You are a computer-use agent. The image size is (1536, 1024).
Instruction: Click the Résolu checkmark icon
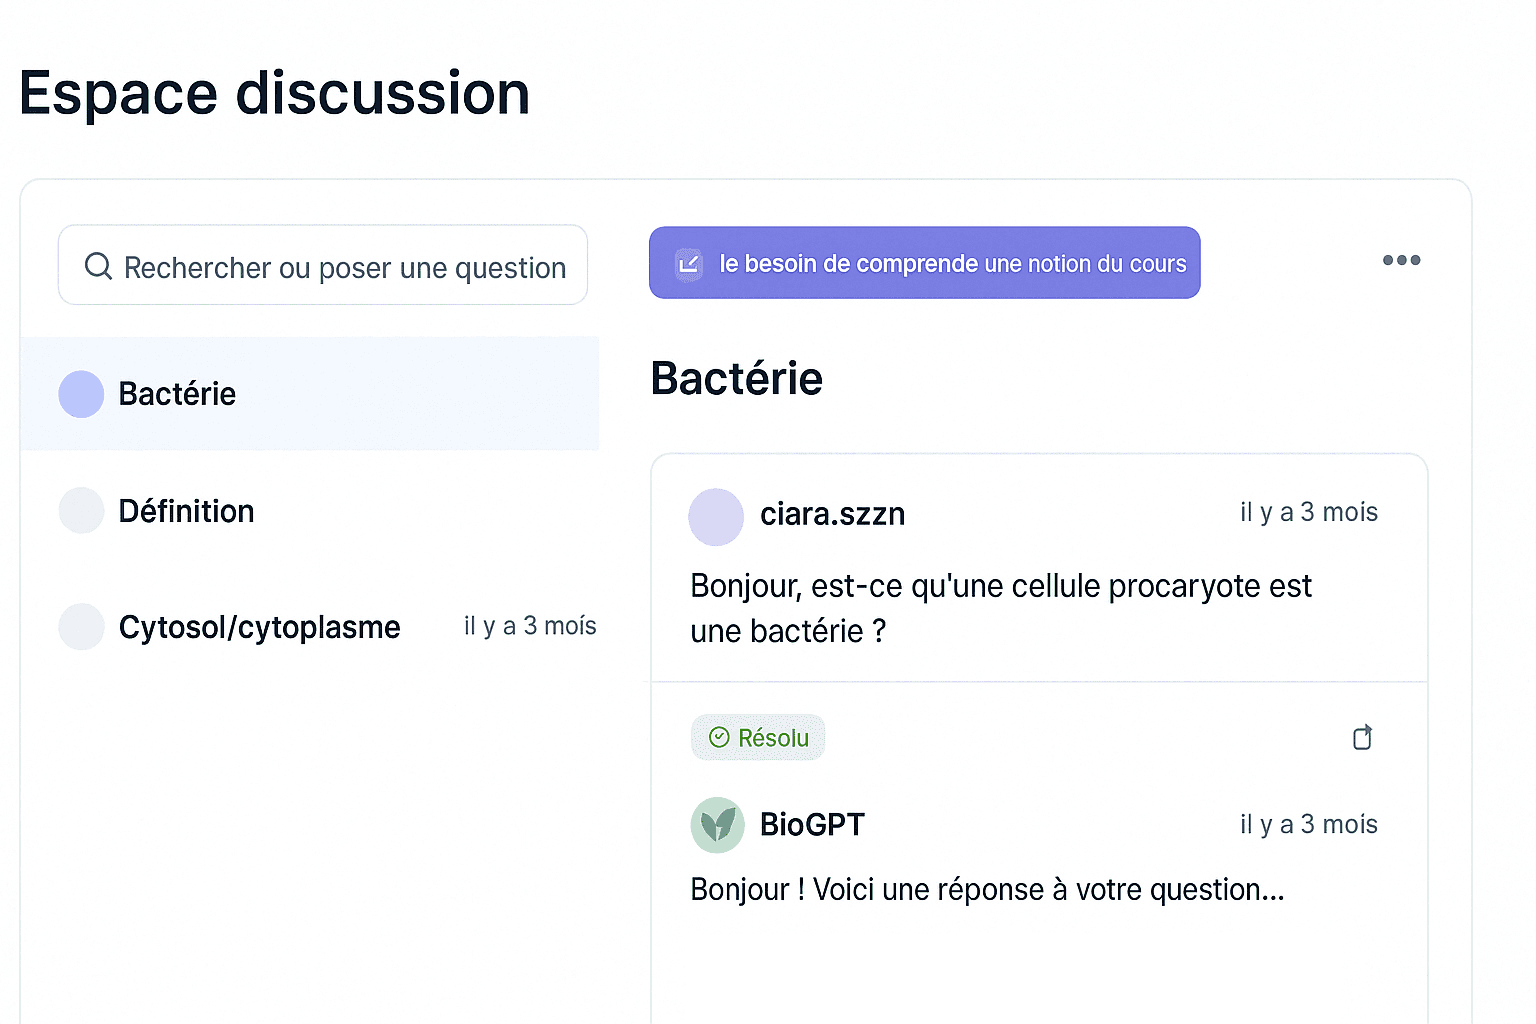(x=719, y=737)
